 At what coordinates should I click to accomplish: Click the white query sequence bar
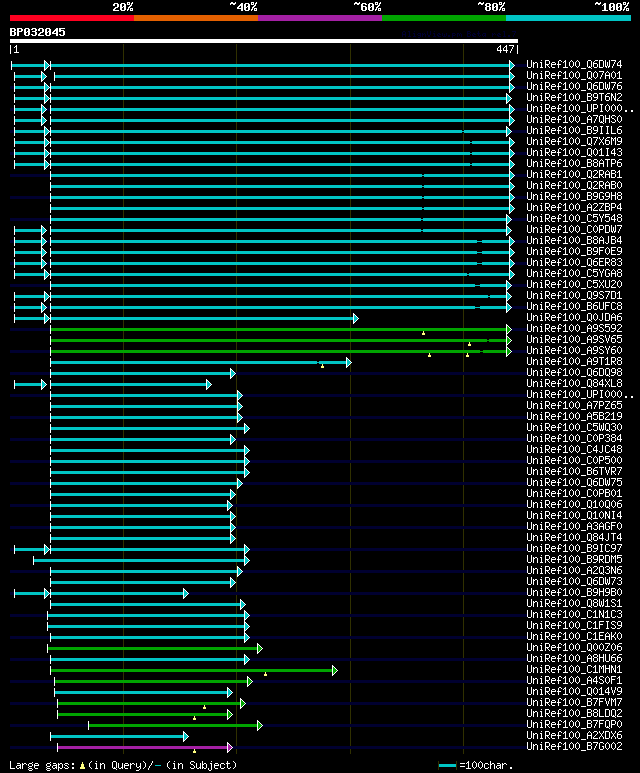(x=264, y=41)
